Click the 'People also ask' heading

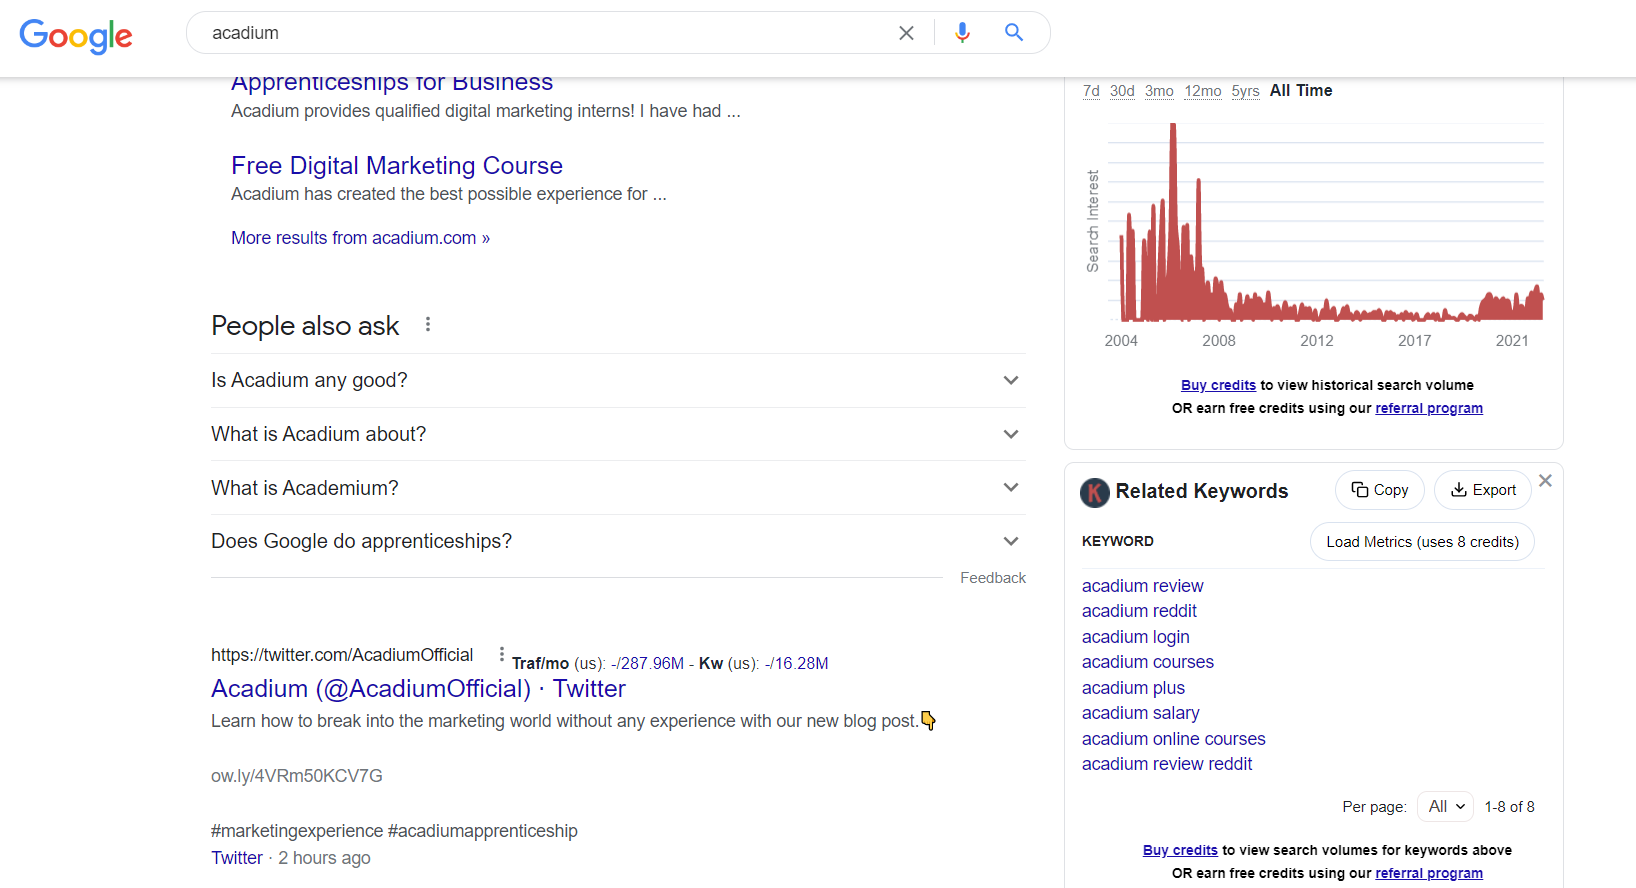click(305, 326)
